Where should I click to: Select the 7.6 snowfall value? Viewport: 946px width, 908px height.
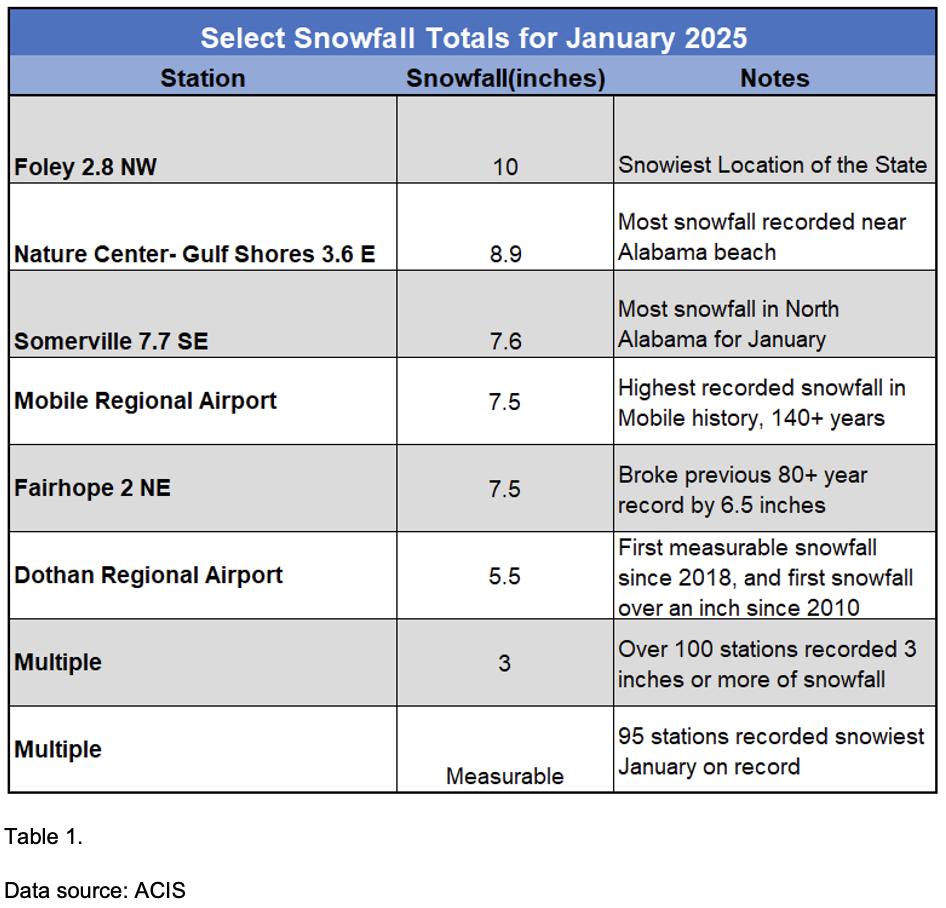click(505, 341)
